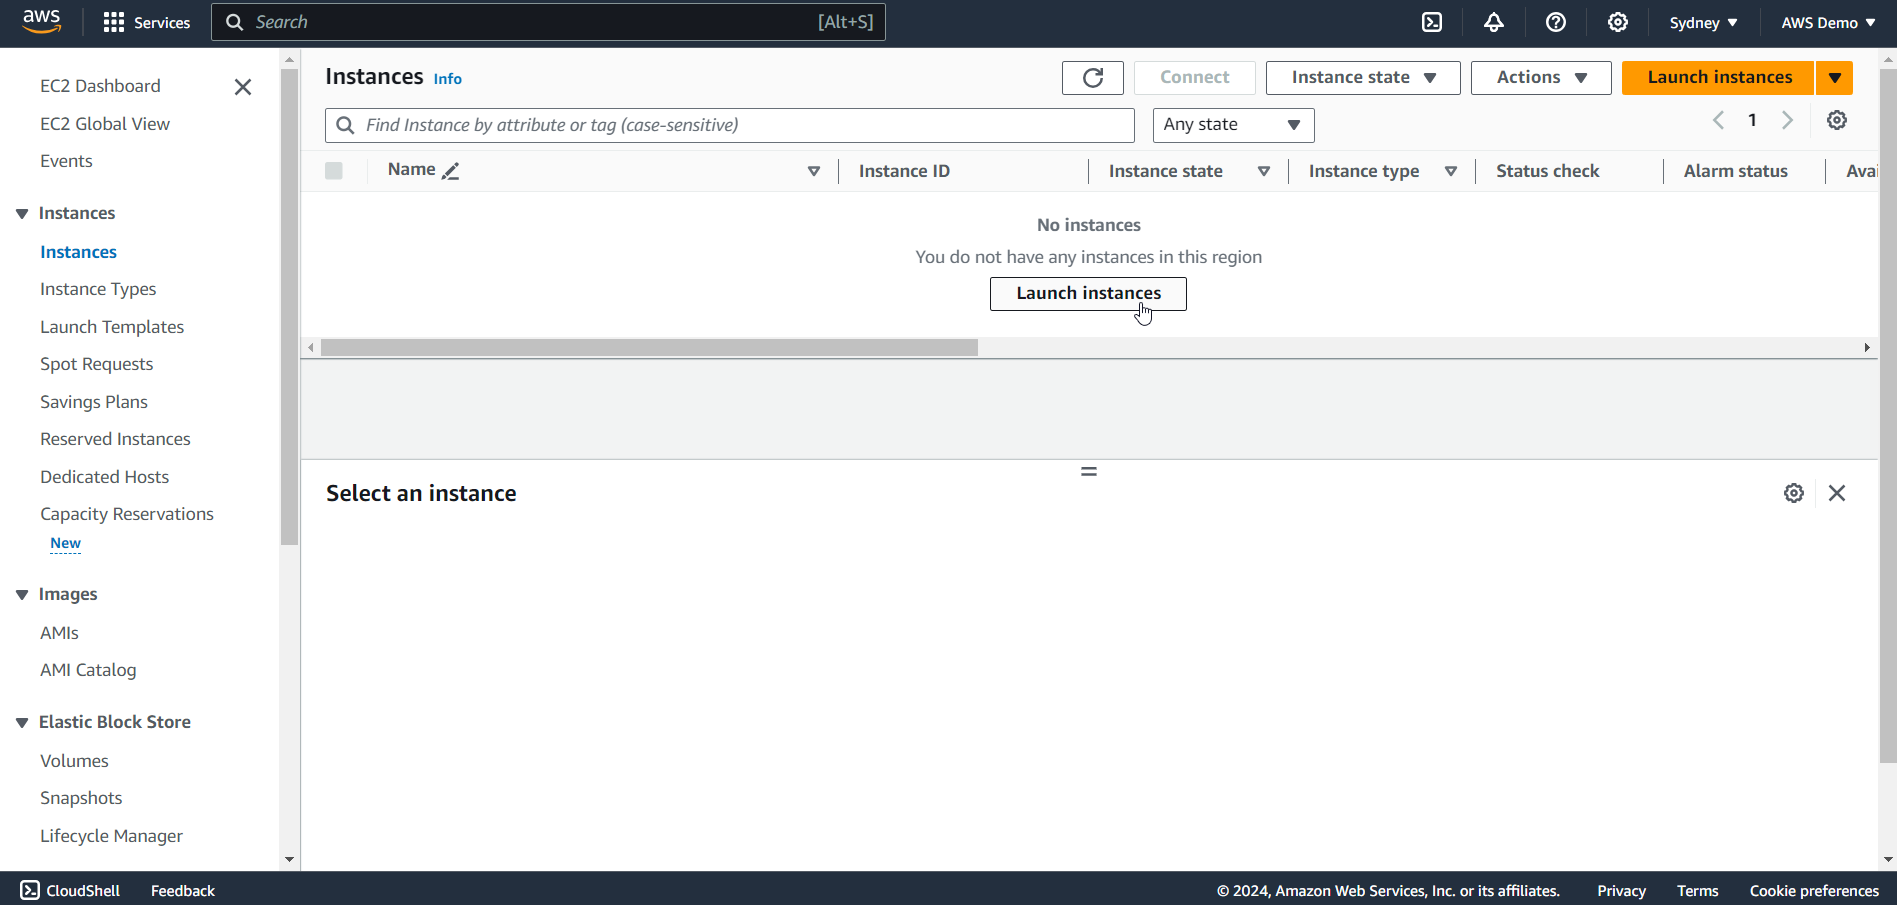
Task: Click the search magnifier in top bar
Action: point(234,22)
